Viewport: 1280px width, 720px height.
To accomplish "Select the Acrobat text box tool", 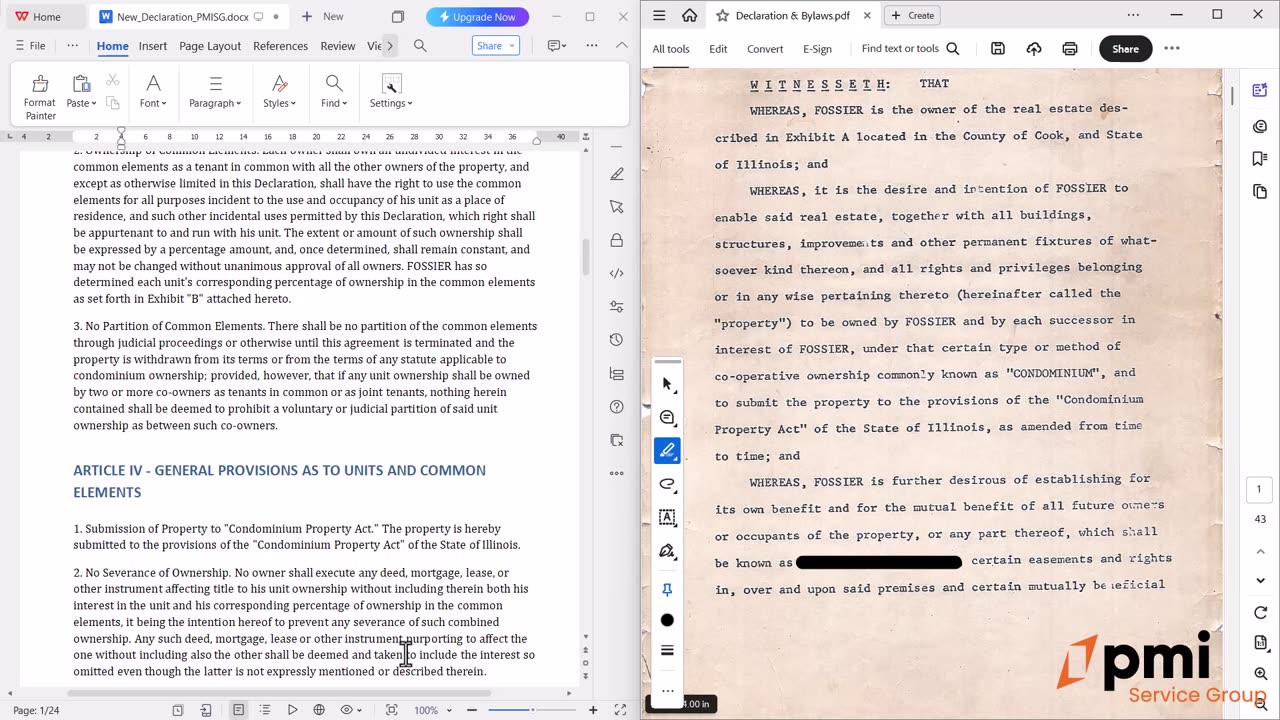I will click(667, 517).
